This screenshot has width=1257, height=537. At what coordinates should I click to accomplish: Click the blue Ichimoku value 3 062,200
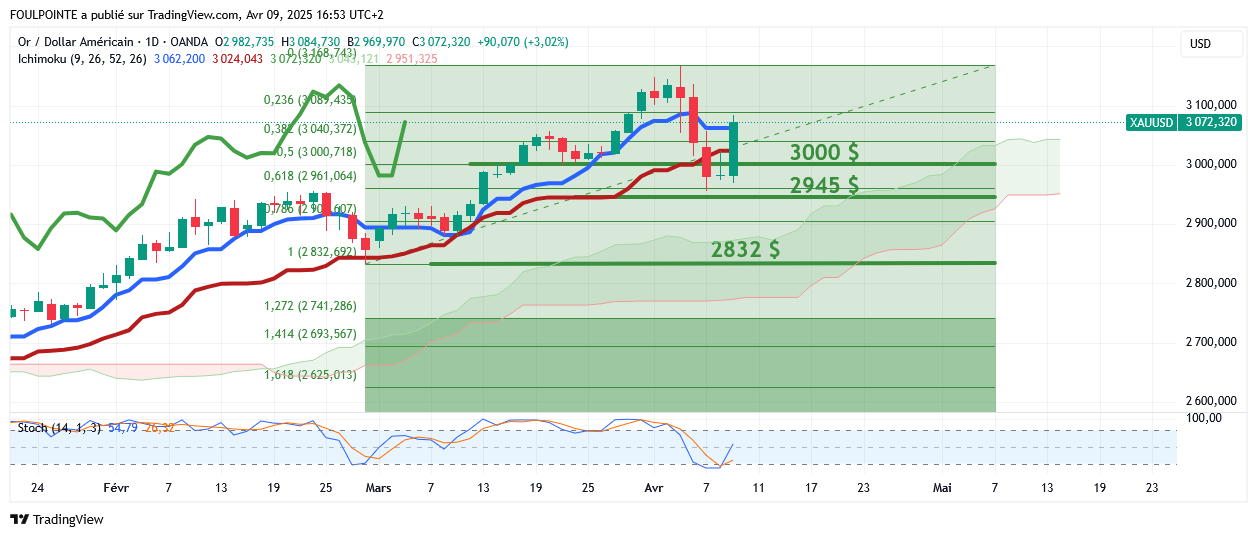182,59
